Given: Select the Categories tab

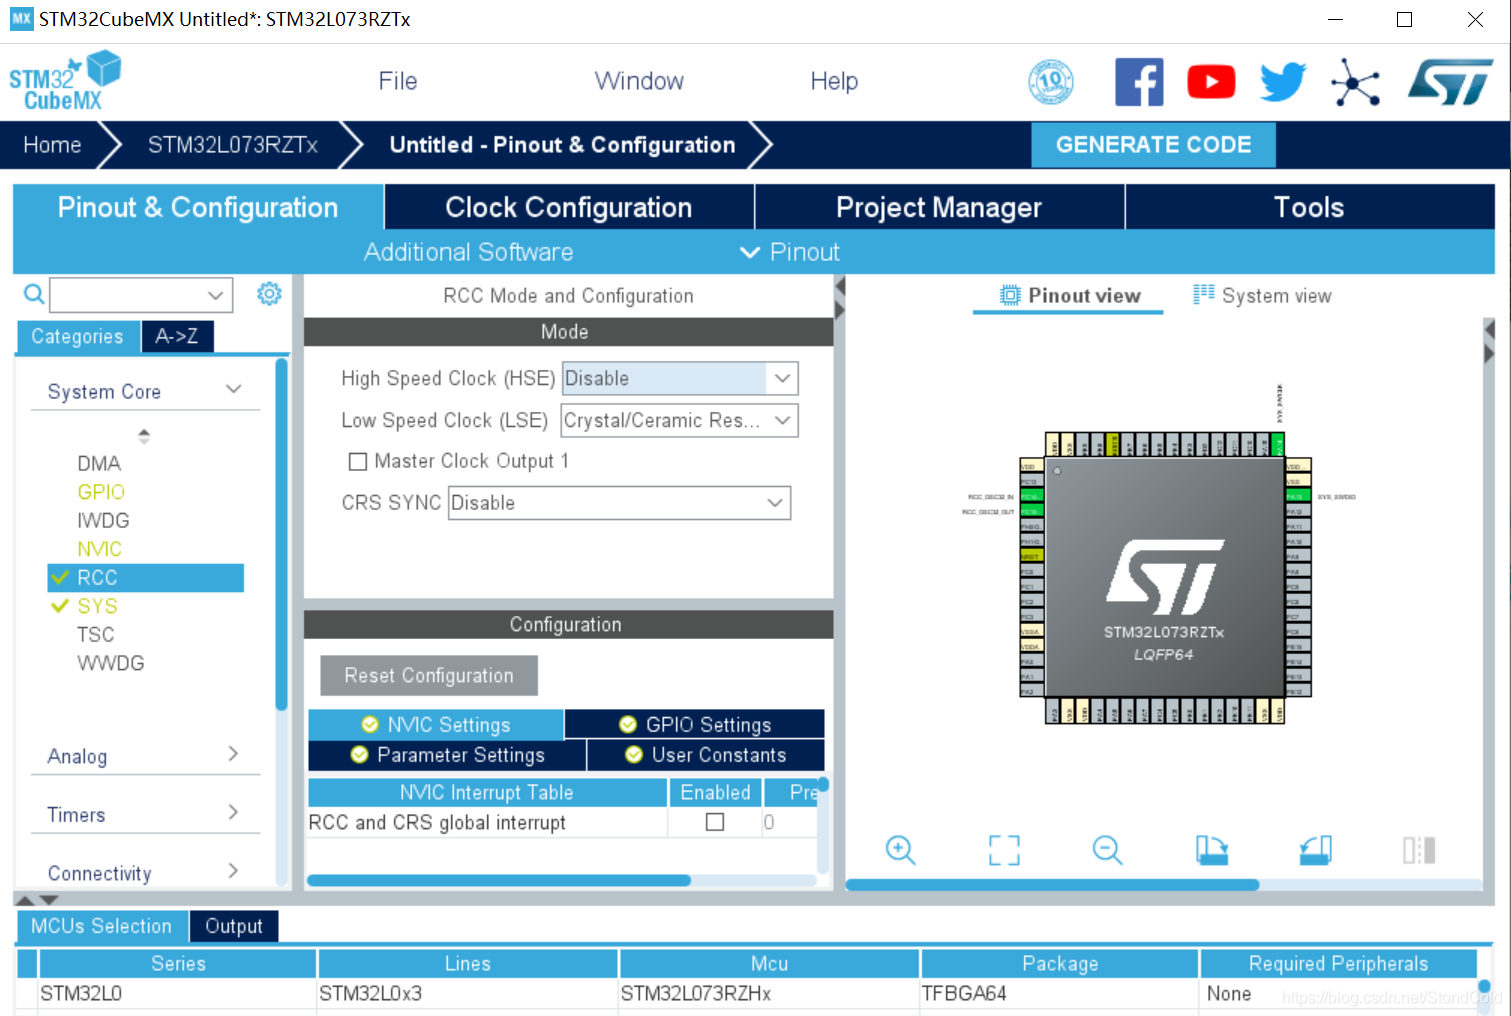Looking at the screenshot, I should [x=77, y=336].
